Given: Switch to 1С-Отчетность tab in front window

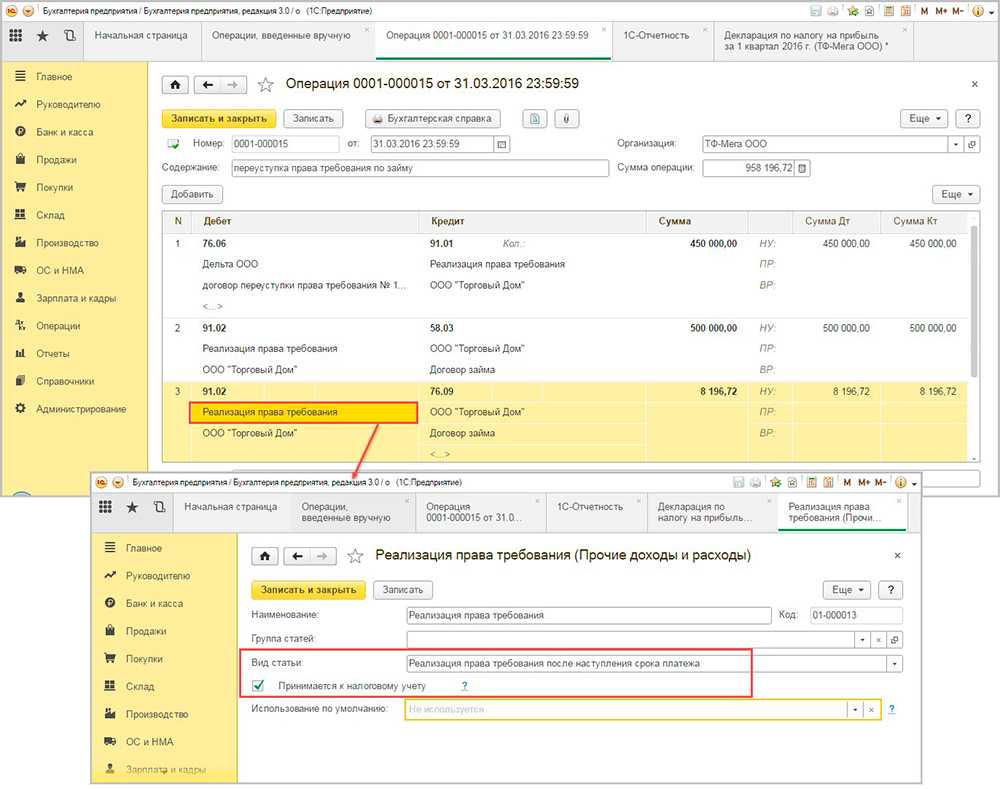Looking at the screenshot, I should (590, 507).
